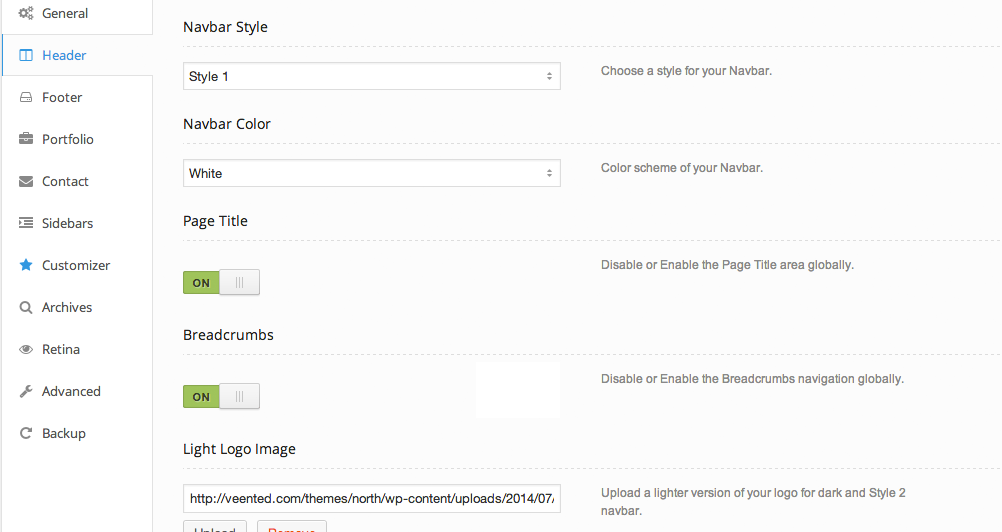Click the Page Title switch grip handle
Image resolution: width=1002 pixels, height=532 pixels.
[239, 282]
